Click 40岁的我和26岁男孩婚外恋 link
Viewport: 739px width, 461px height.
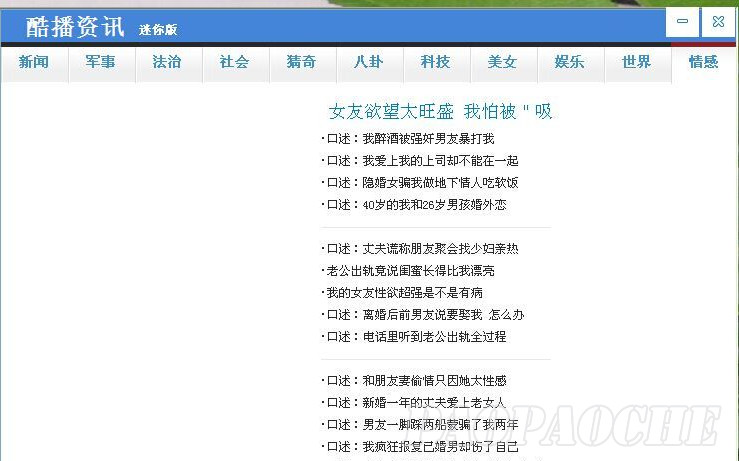pyautogui.click(x=416, y=205)
